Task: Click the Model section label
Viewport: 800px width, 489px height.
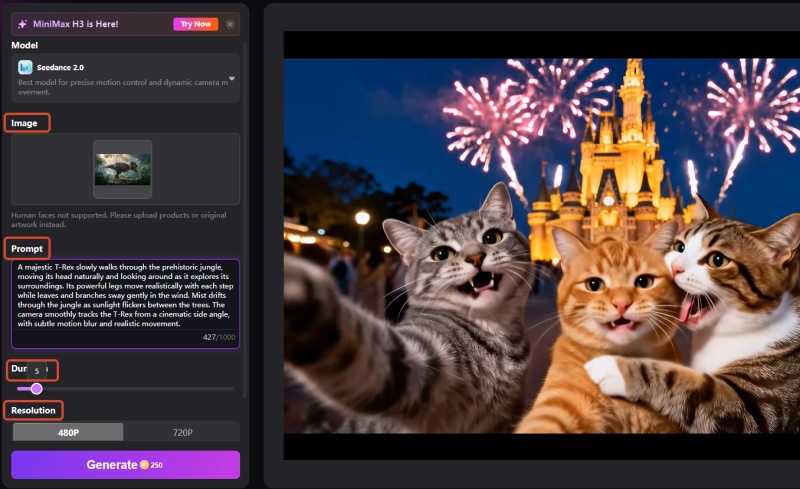Action: coord(24,45)
